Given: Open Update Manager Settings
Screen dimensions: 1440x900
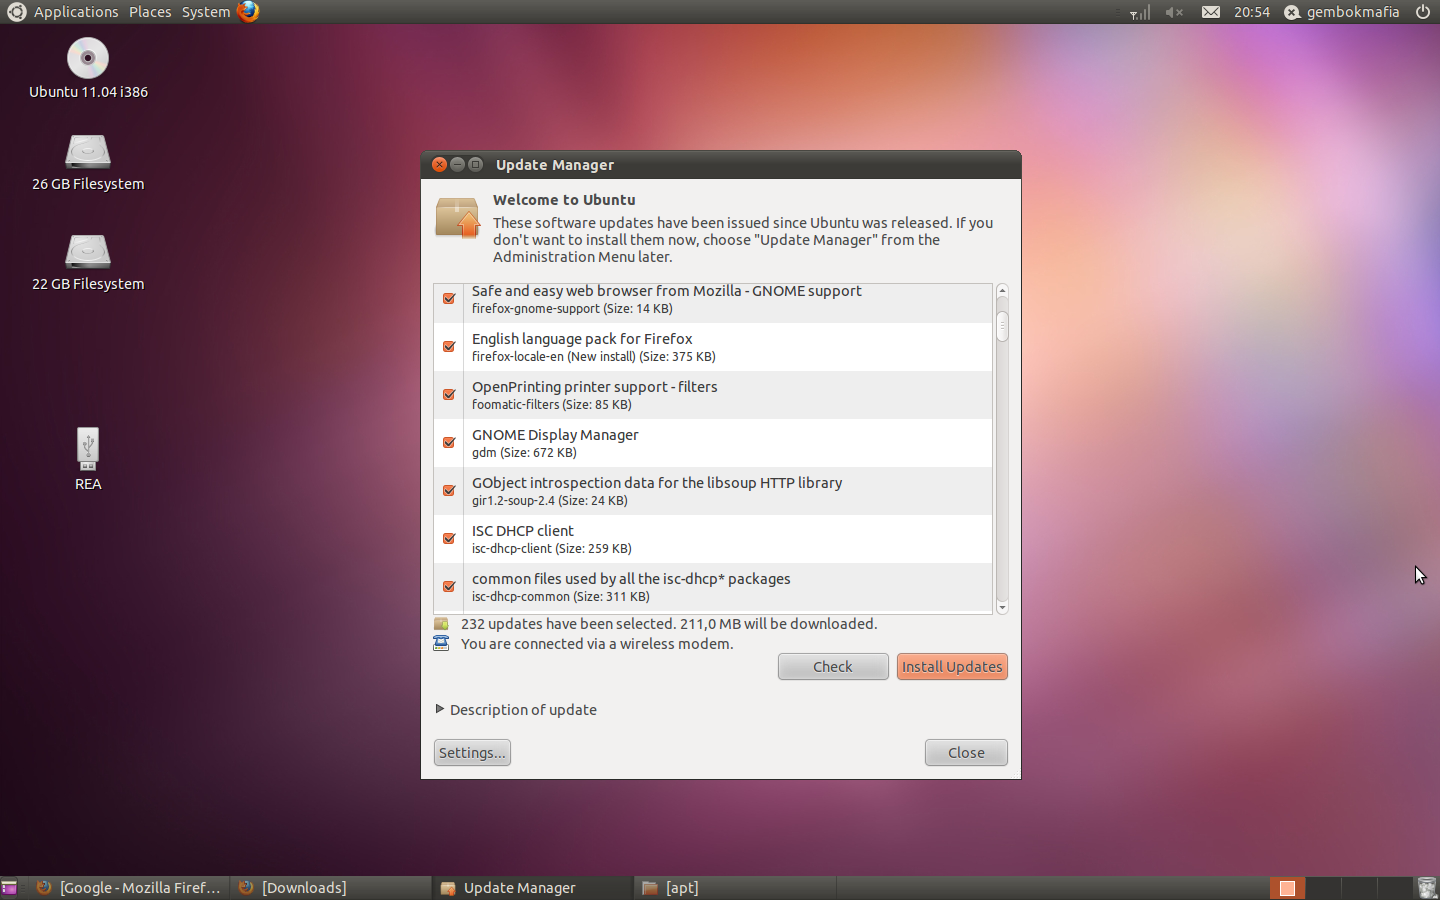Looking at the screenshot, I should pos(472,753).
